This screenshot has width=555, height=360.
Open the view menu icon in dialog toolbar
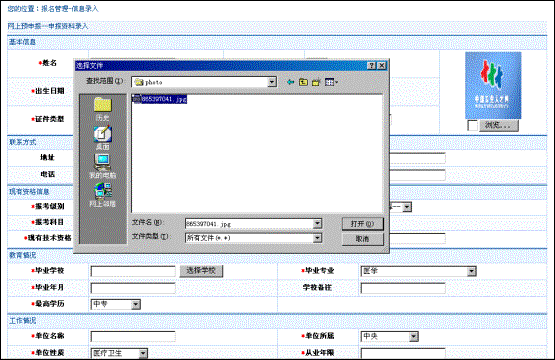coord(331,82)
